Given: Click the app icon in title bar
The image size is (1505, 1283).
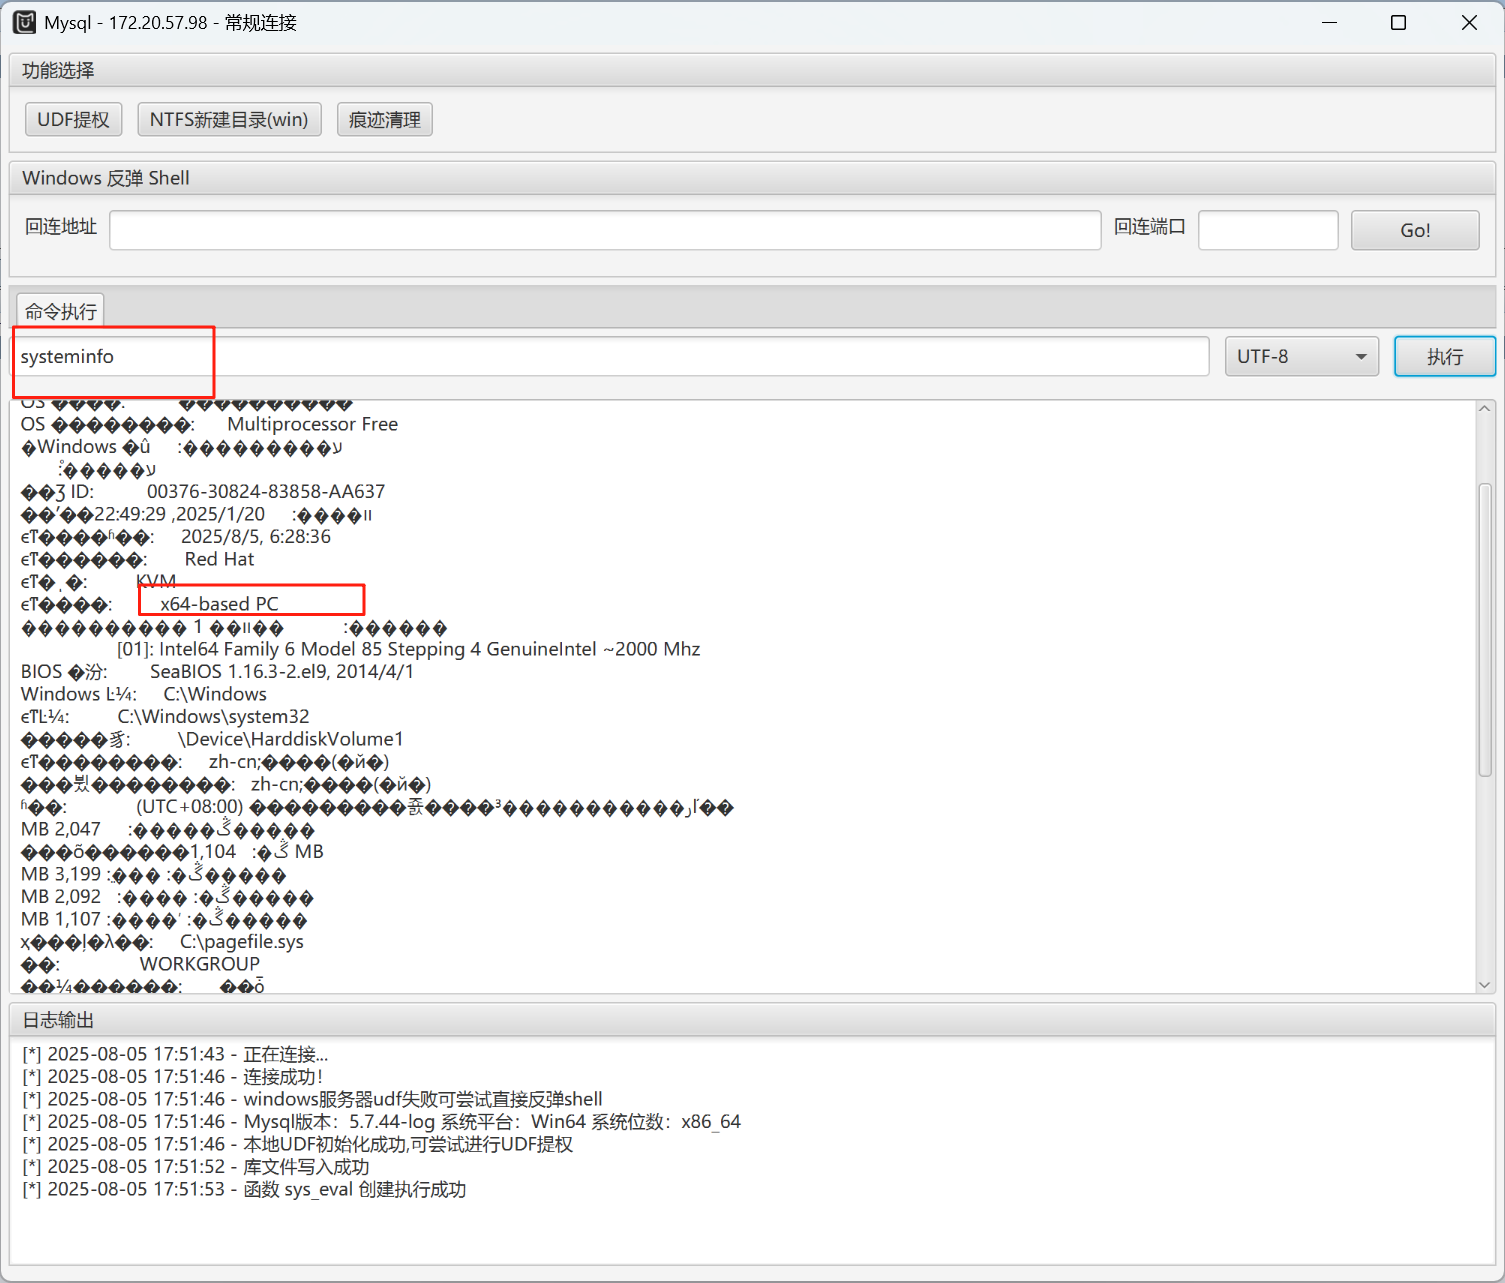Looking at the screenshot, I should point(24,22).
